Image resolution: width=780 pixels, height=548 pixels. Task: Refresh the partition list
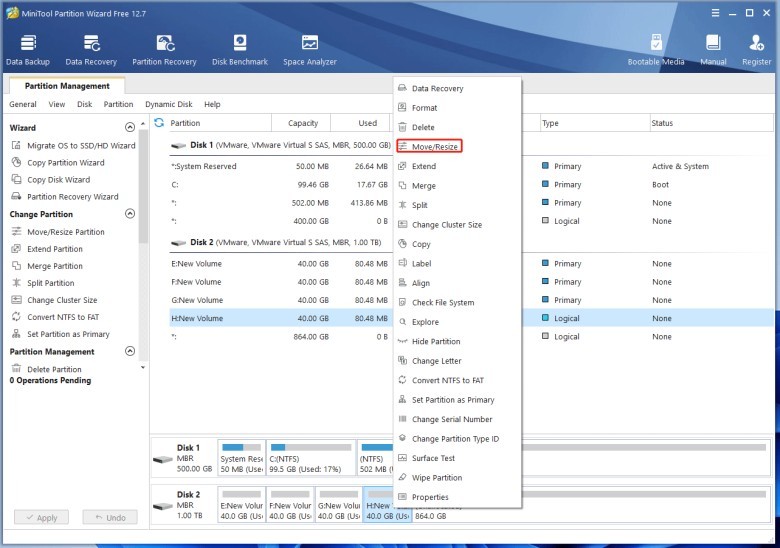[x=159, y=123]
